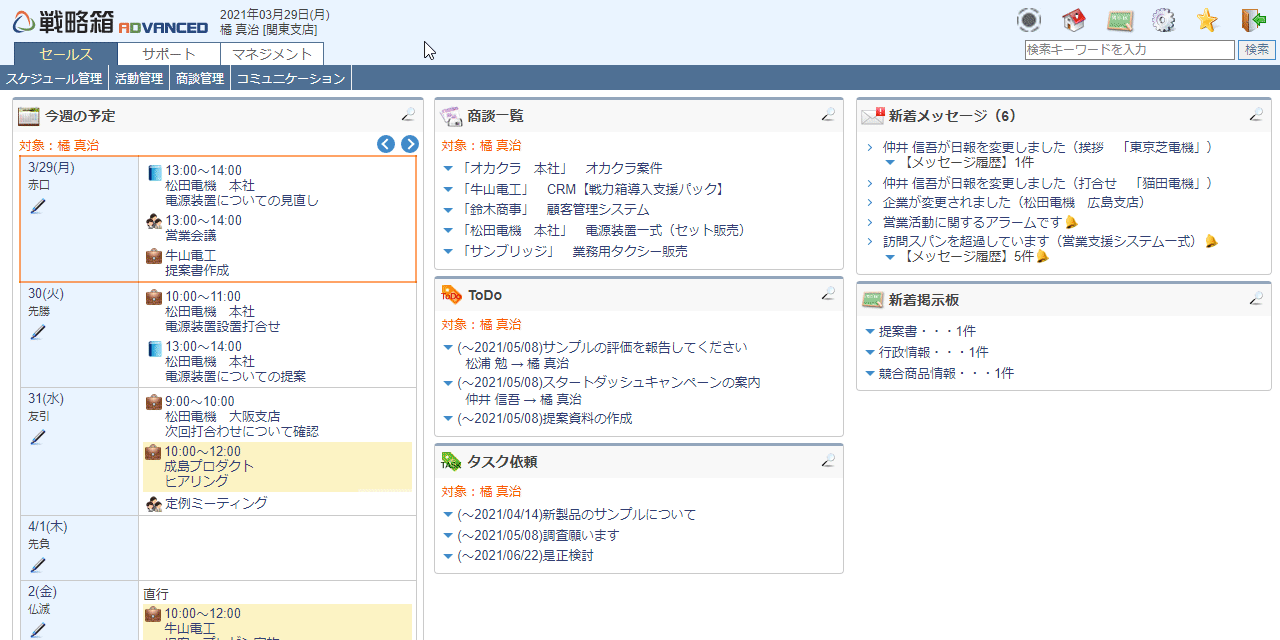1280x640 pixels.
Task: Log out using the door icon
Action: click(1252, 20)
